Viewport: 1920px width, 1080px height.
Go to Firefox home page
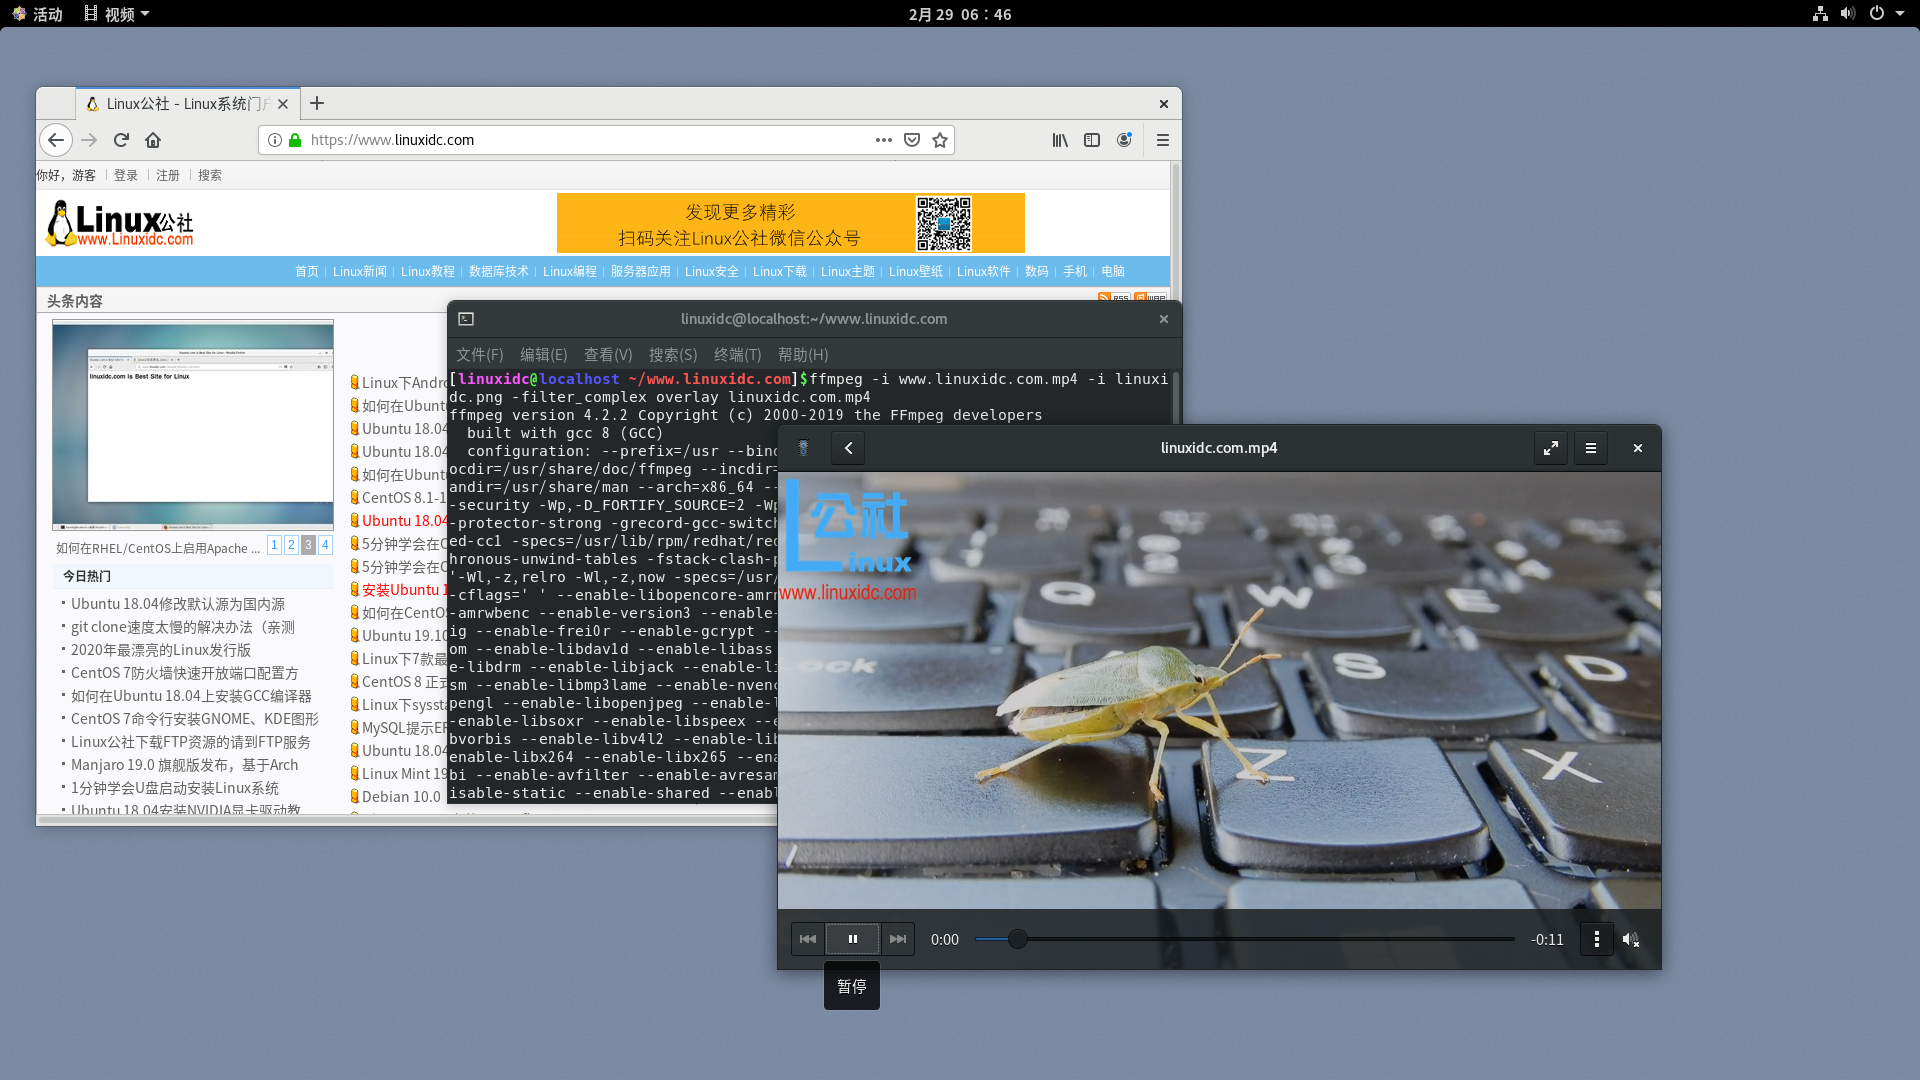click(153, 140)
